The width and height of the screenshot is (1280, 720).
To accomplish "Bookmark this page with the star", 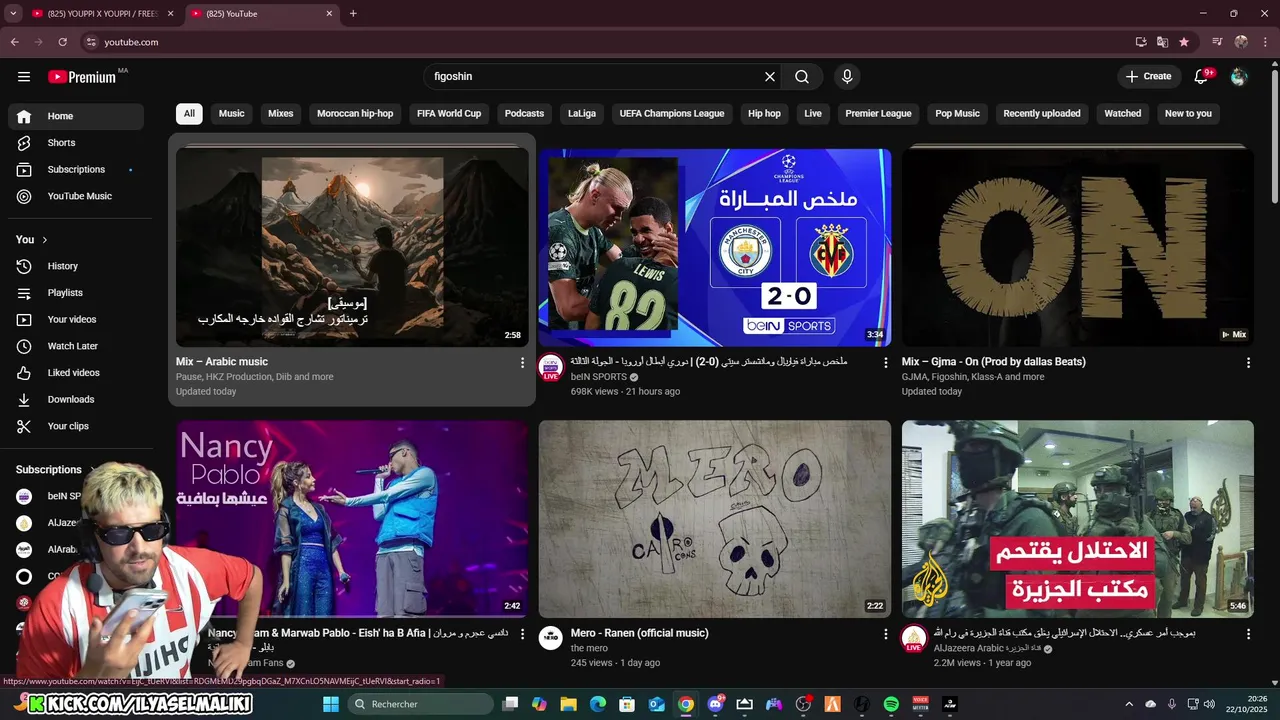I will point(1184,42).
